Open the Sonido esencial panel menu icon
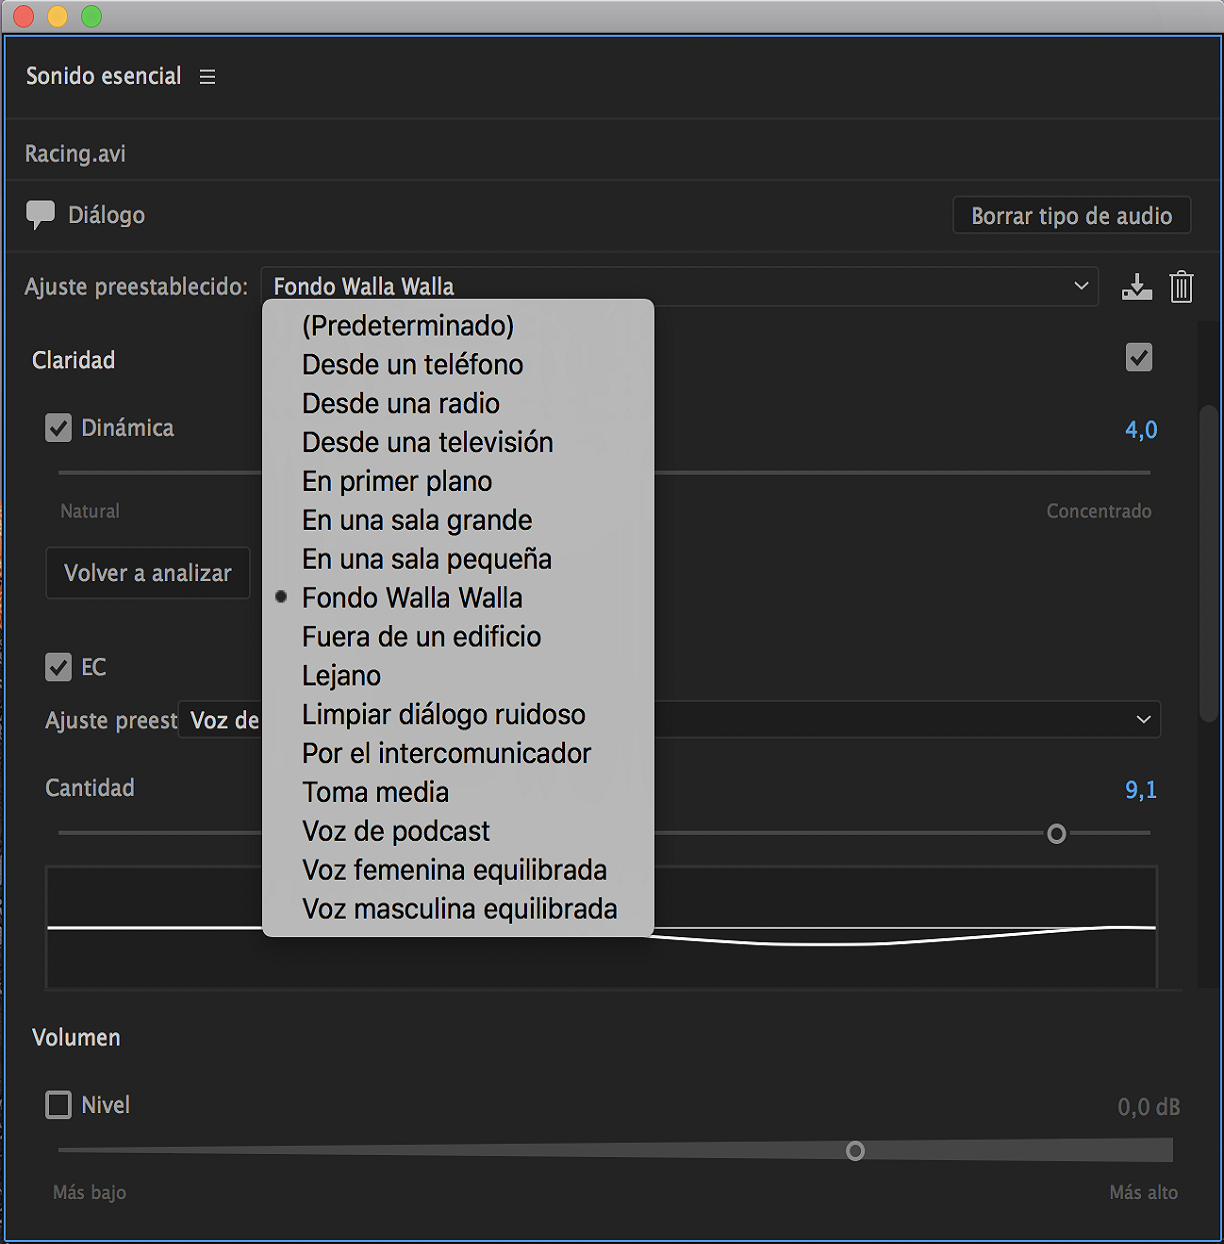The height and width of the screenshot is (1244, 1224). click(207, 77)
